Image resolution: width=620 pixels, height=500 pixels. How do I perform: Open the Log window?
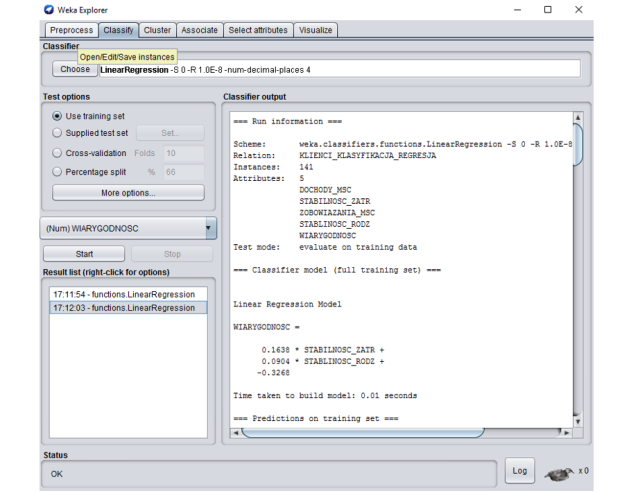520,471
